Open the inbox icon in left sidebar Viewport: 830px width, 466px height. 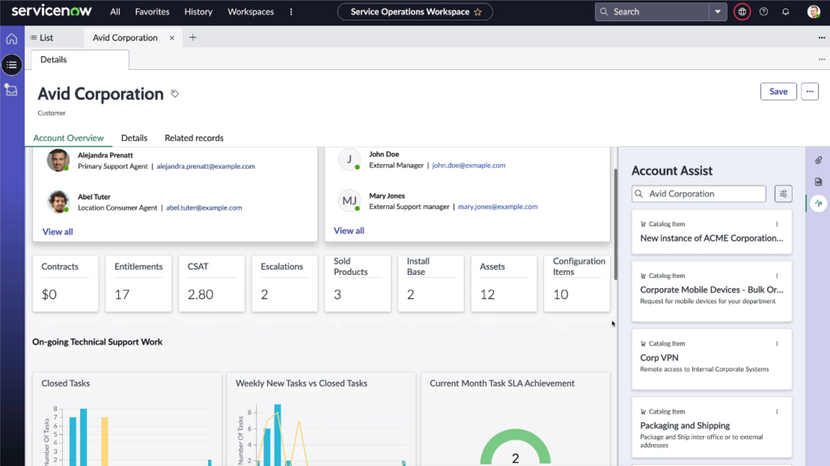(12, 90)
